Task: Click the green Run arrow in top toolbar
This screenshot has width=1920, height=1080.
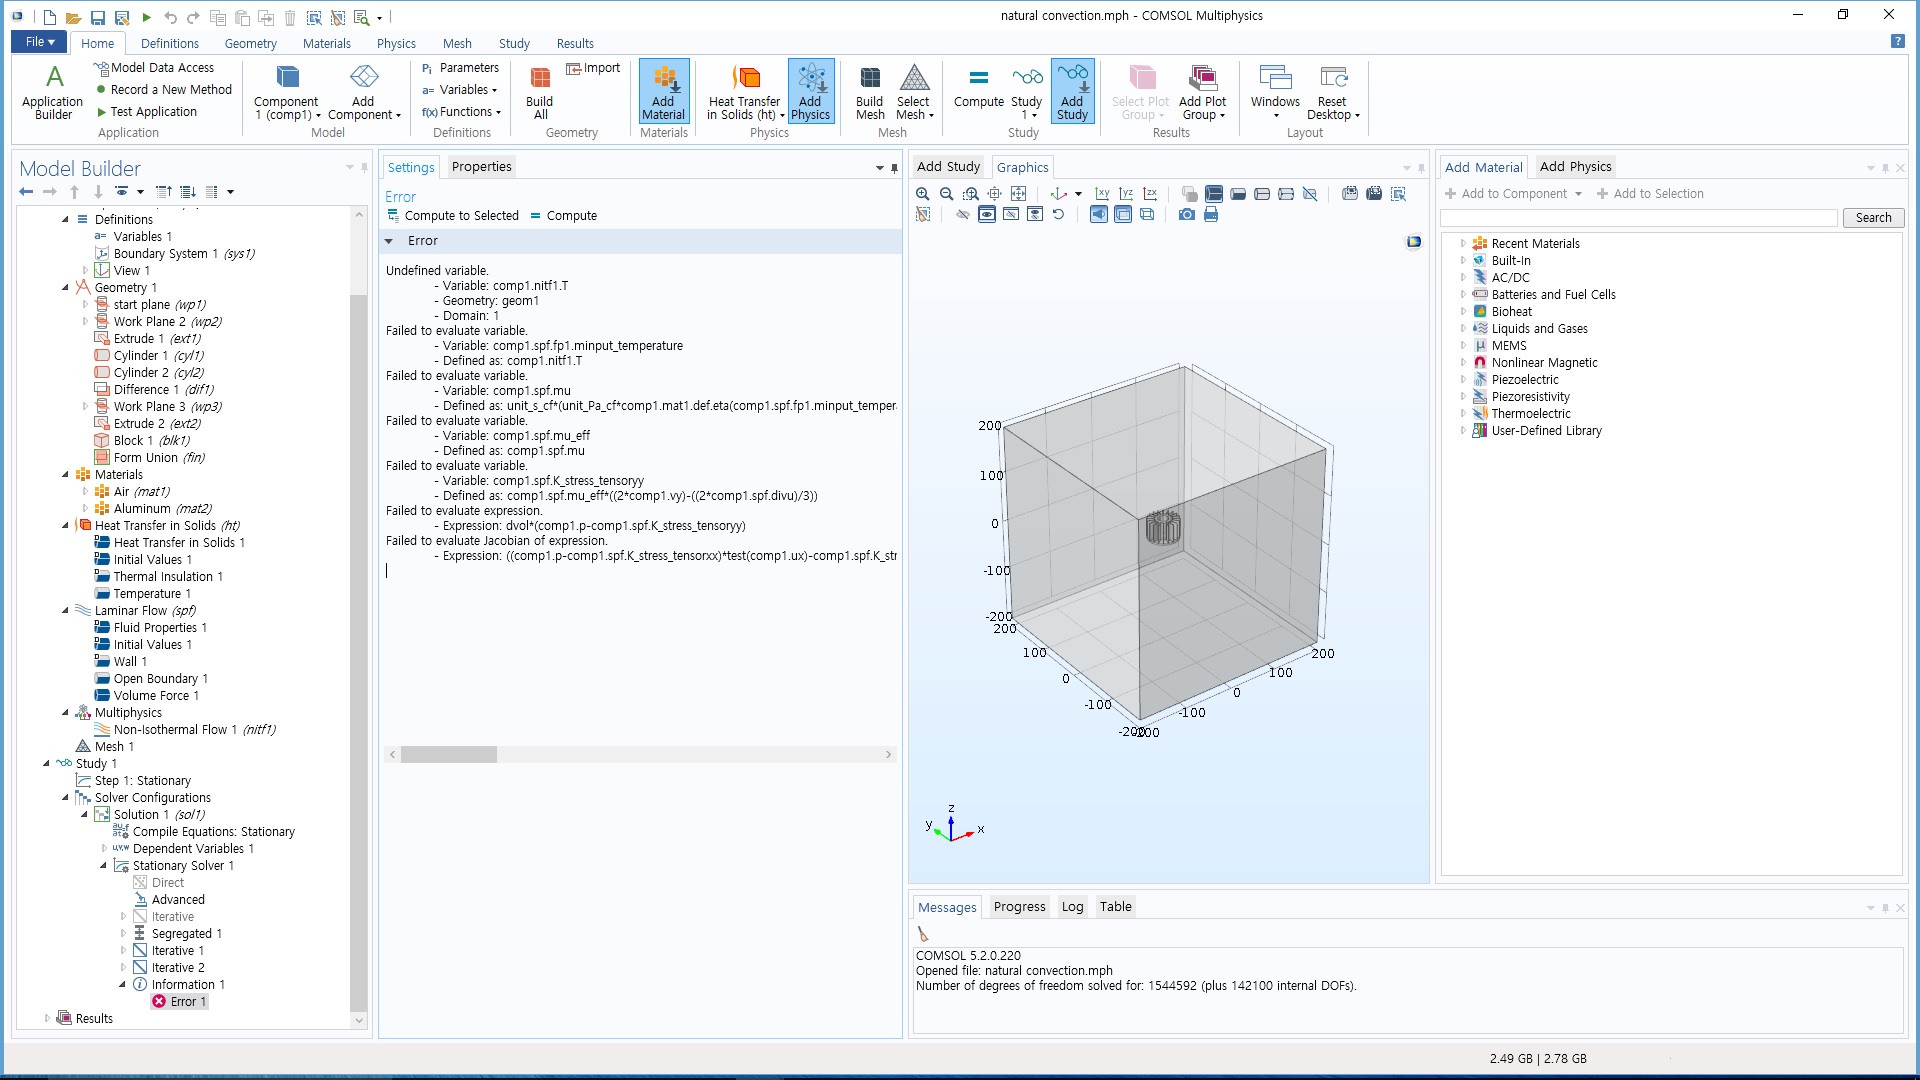Action: 146,17
